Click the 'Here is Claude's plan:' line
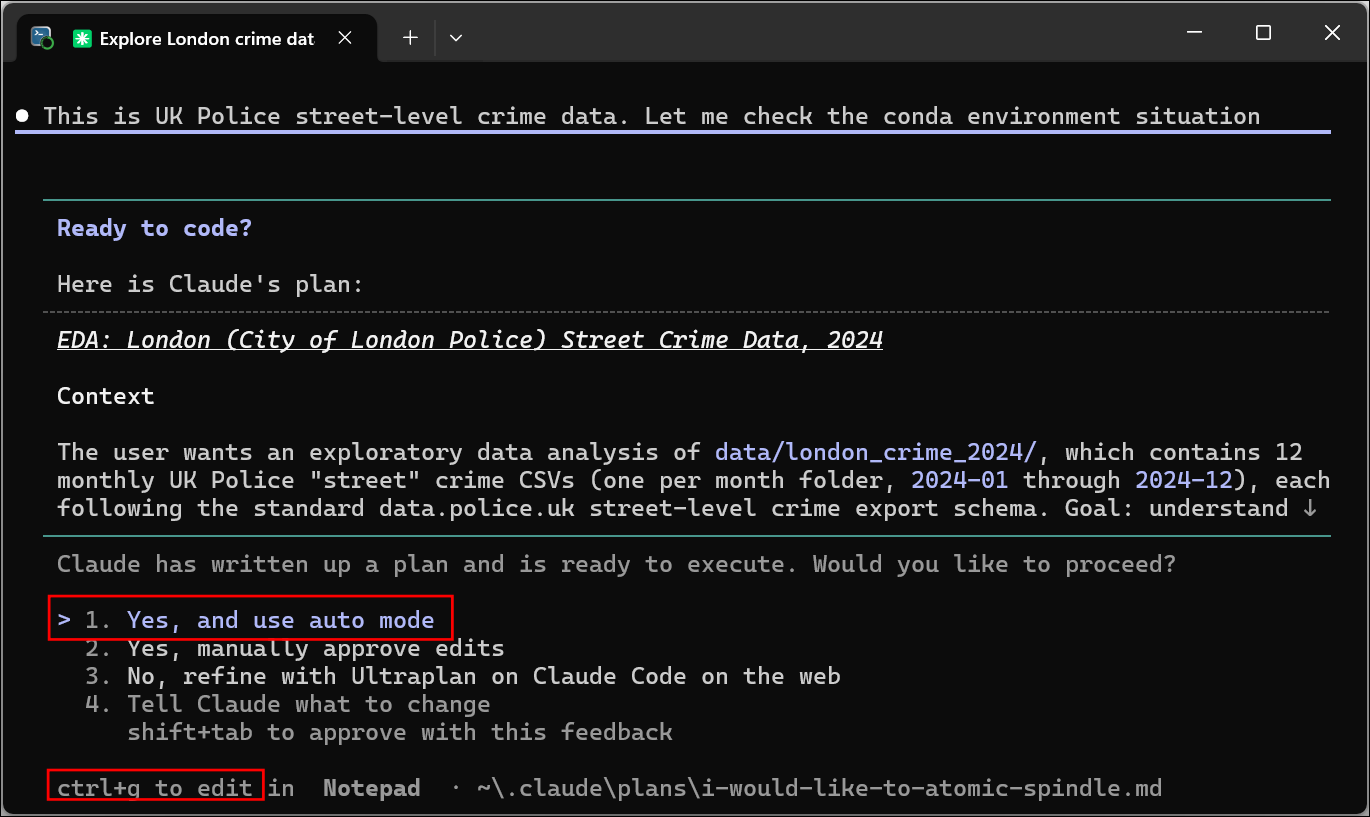The height and width of the screenshot is (817, 1370). 209,284
